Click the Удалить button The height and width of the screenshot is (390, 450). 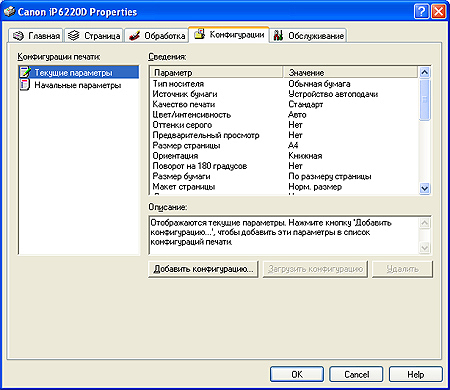tap(402, 269)
